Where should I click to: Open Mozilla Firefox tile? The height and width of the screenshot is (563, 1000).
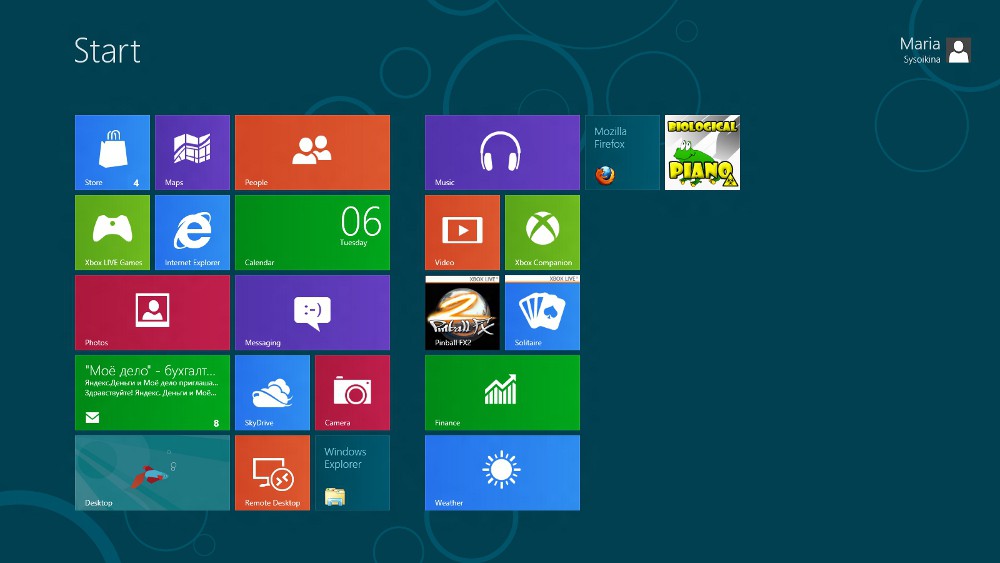[622, 152]
